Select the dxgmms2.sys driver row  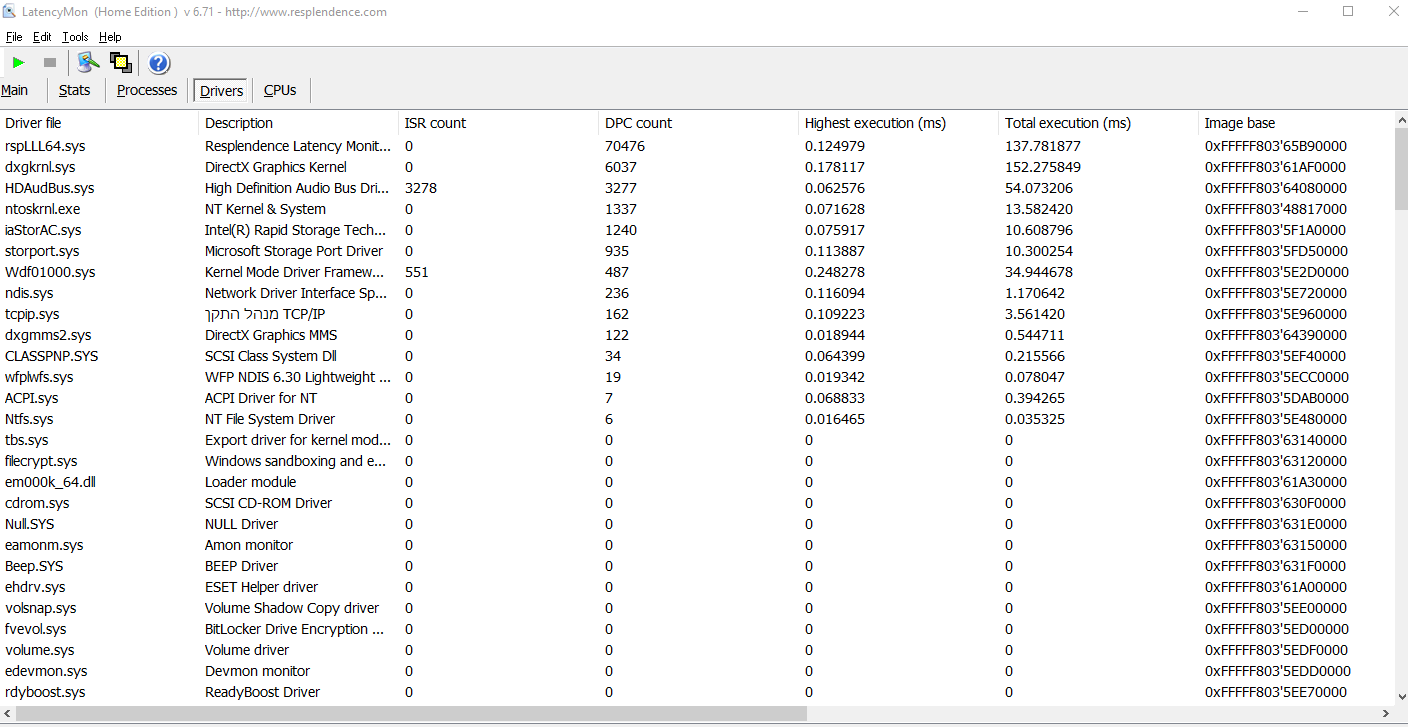click(x=696, y=335)
